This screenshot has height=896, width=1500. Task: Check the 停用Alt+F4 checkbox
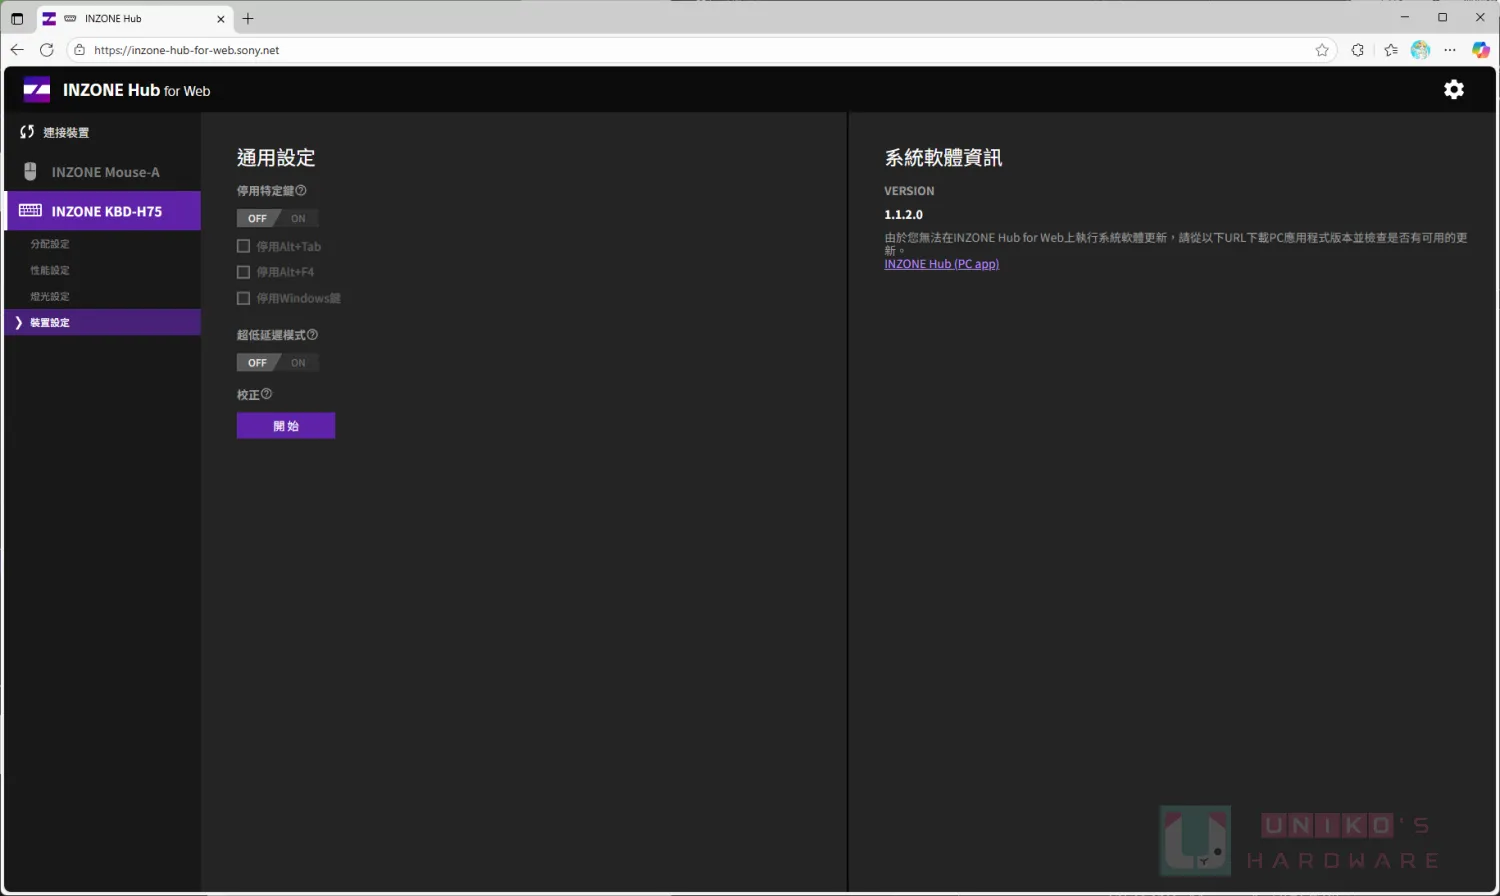tap(243, 272)
